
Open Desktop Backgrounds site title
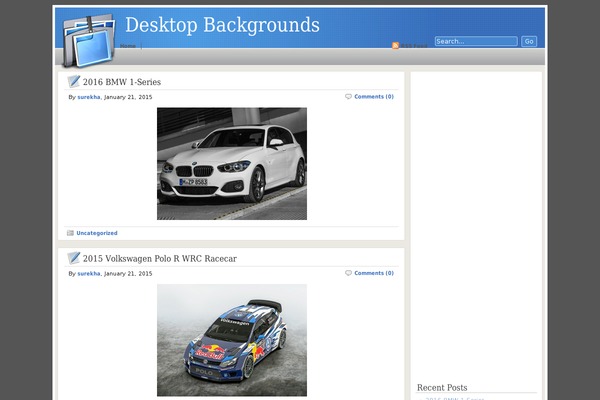[x=222, y=25]
